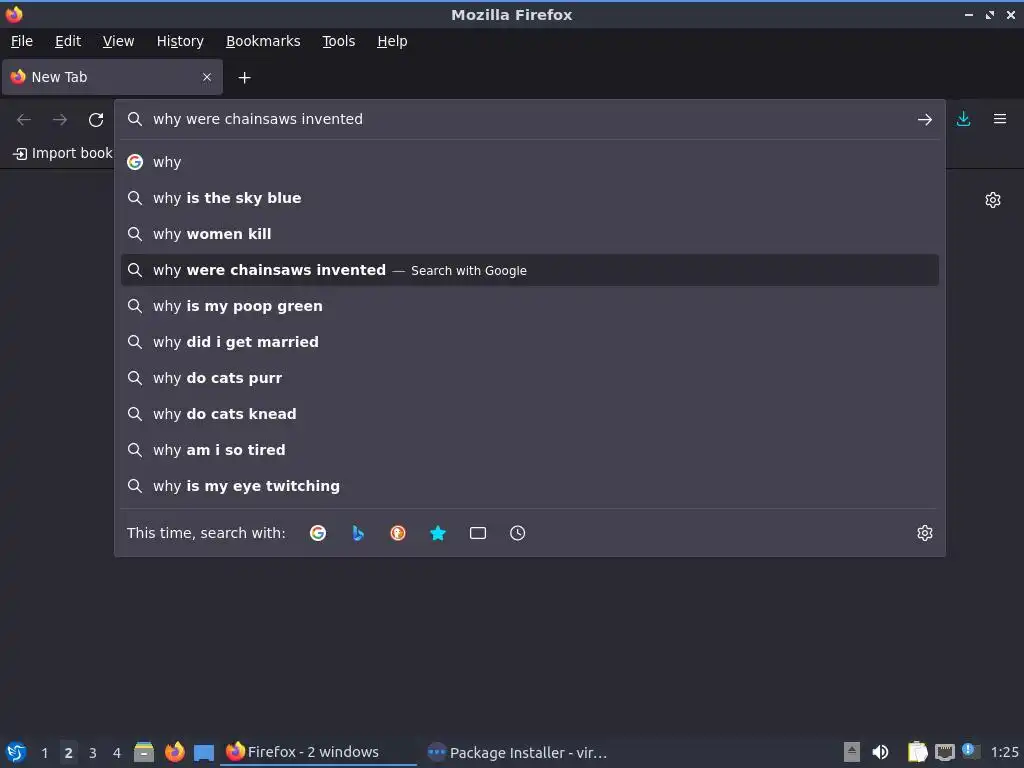
Task: Launch Firefox from taskbar quick launcher
Action: [174, 752]
